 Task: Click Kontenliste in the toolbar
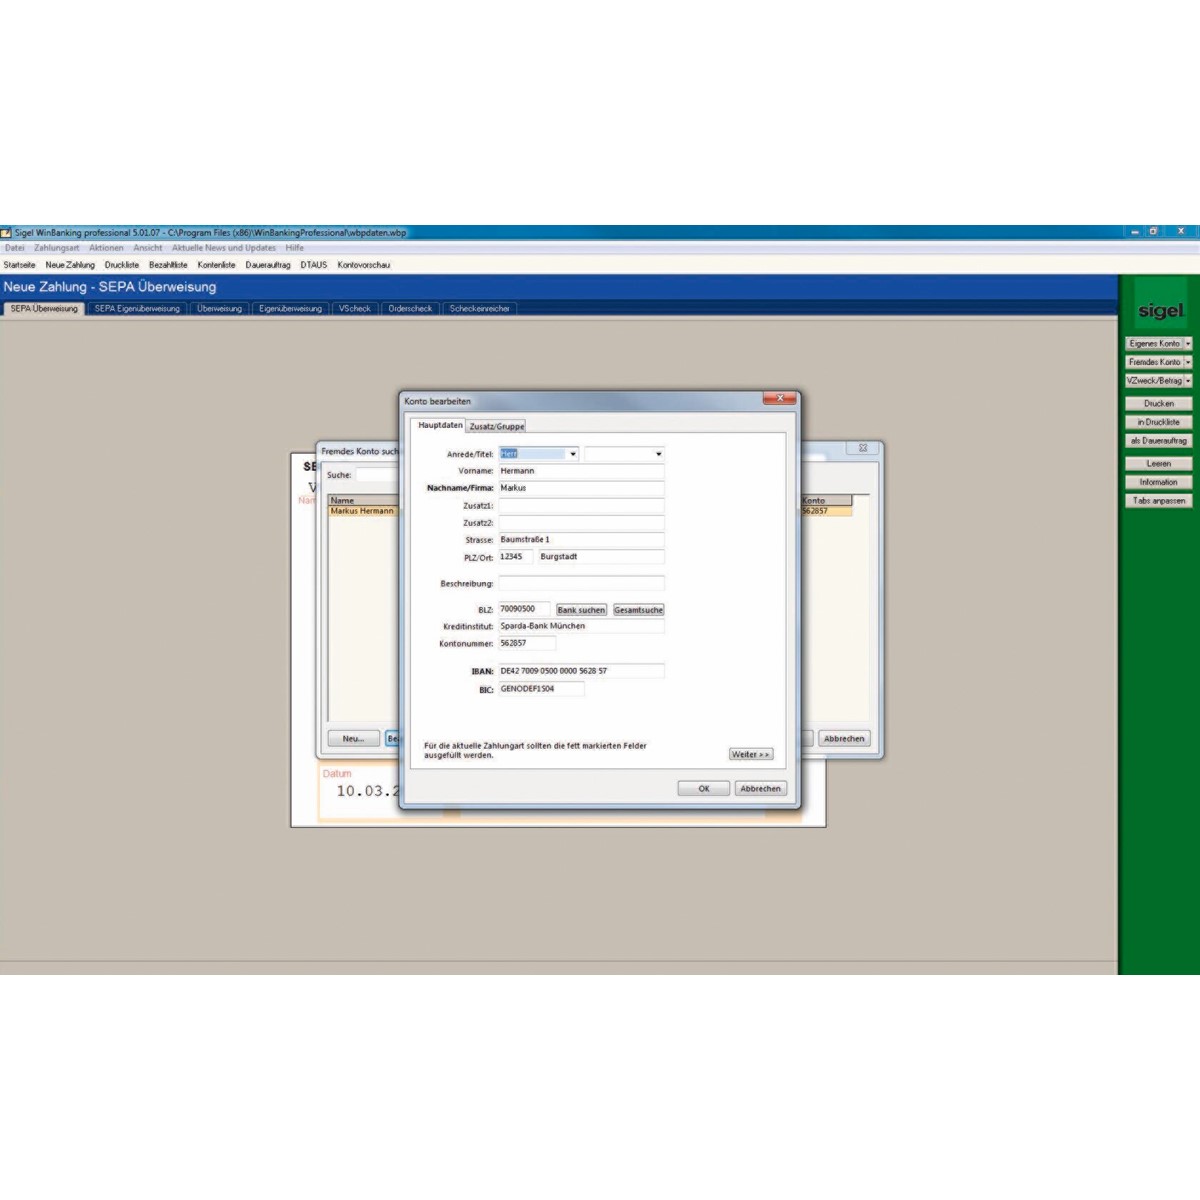click(216, 265)
